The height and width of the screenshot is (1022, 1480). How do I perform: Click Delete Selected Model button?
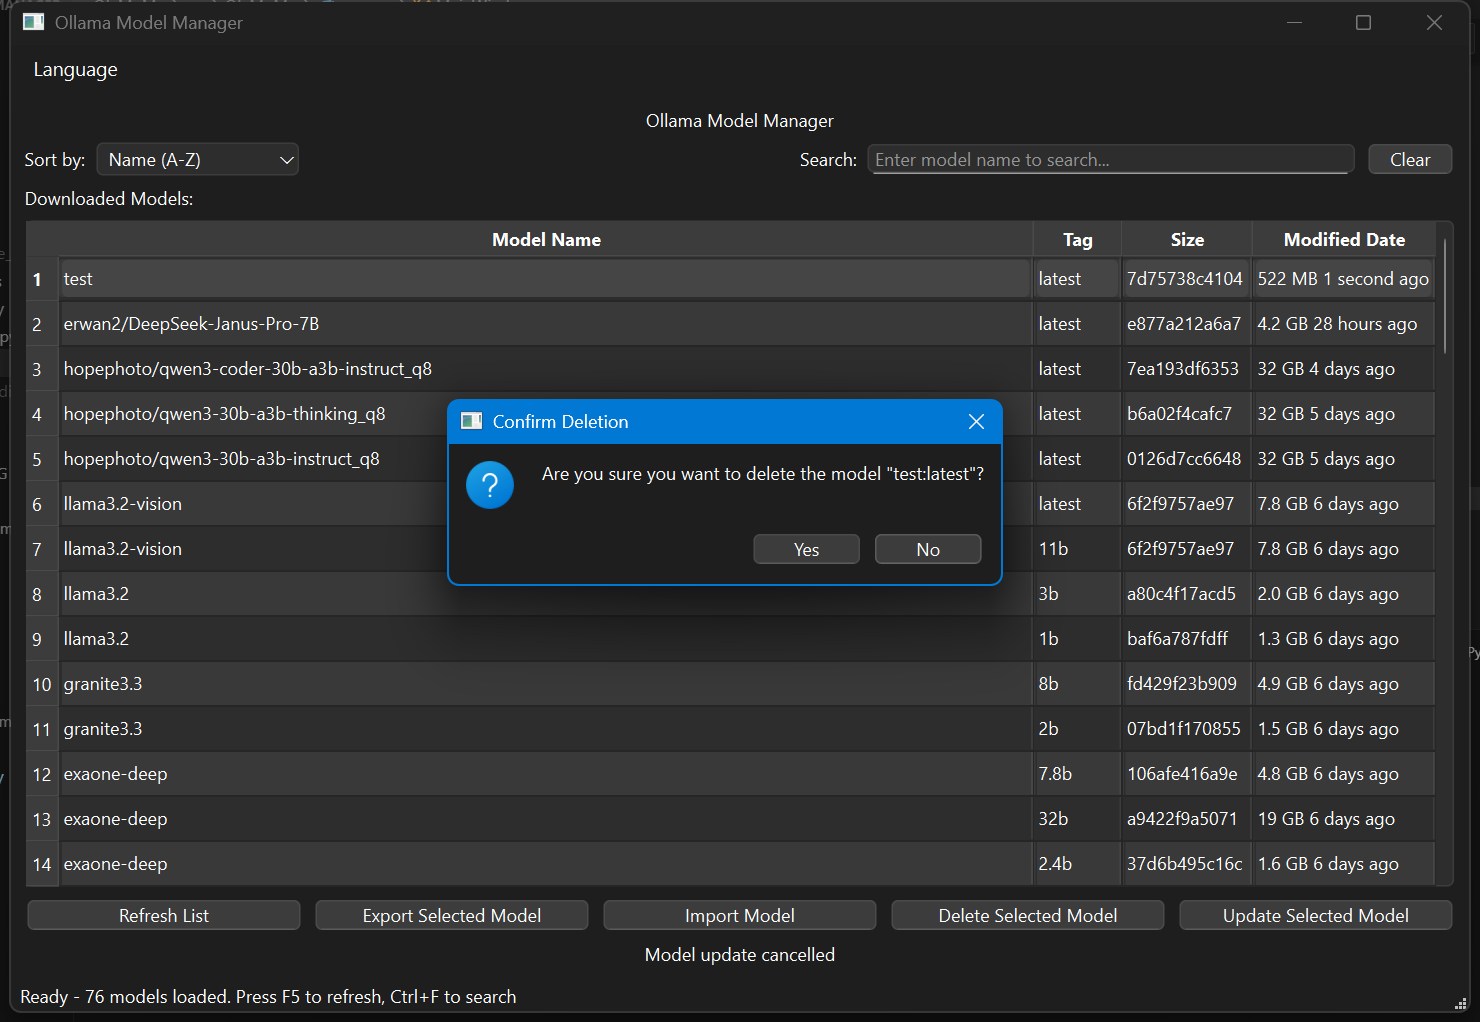[1028, 915]
